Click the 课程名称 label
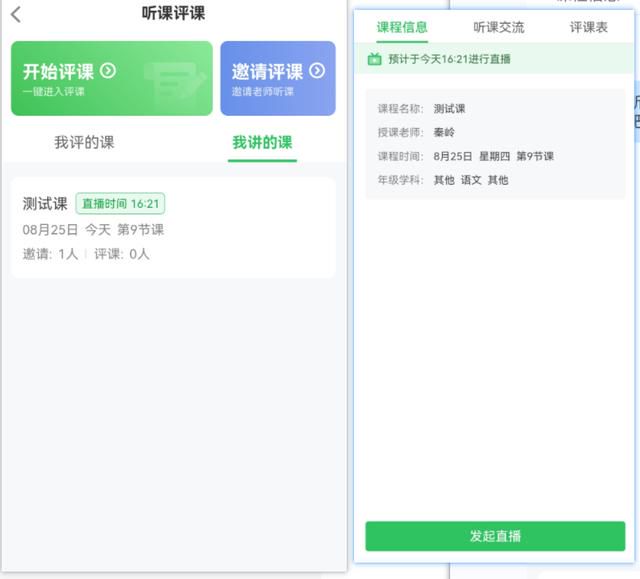This screenshot has height=579, width=640. pos(400,109)
